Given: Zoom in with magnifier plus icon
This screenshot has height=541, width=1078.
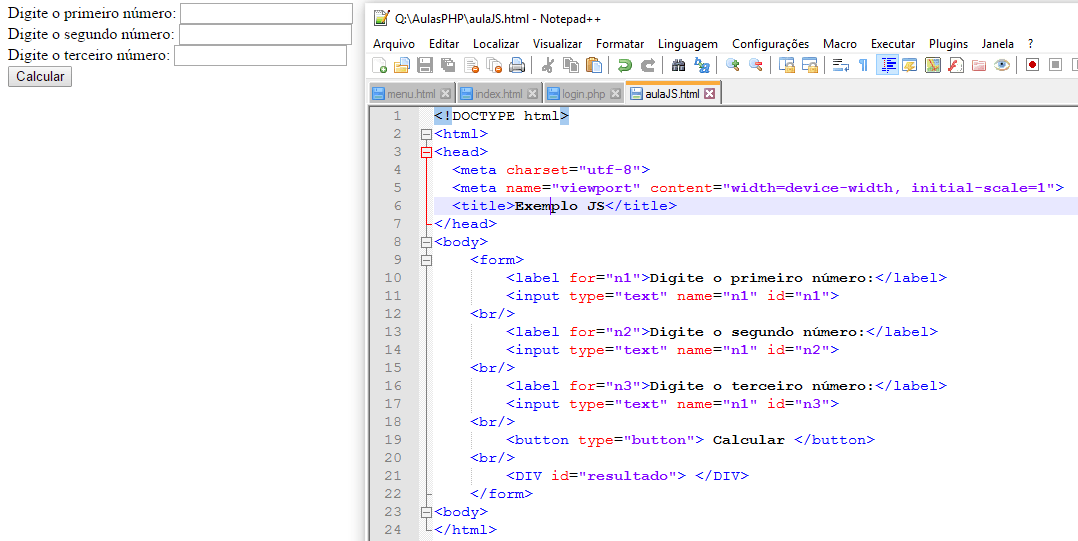Looking at the screenshot, I should coord(732,65).
